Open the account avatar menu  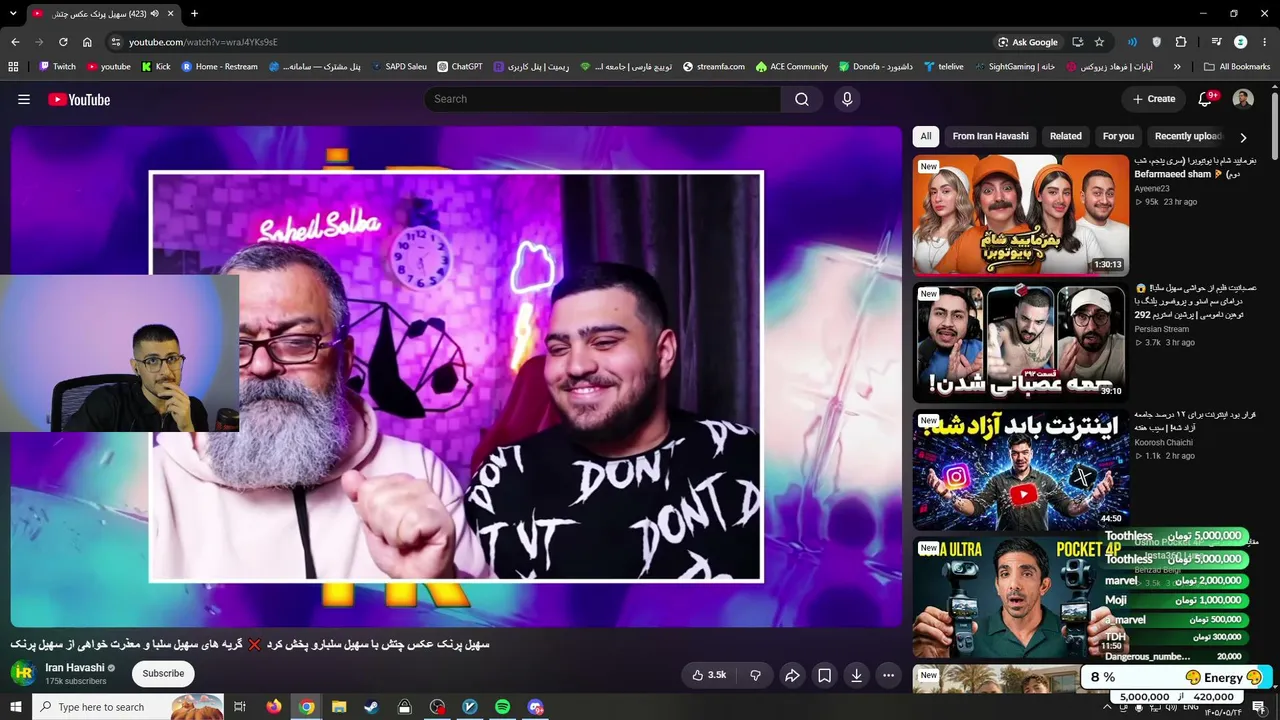pos(1243,99)
